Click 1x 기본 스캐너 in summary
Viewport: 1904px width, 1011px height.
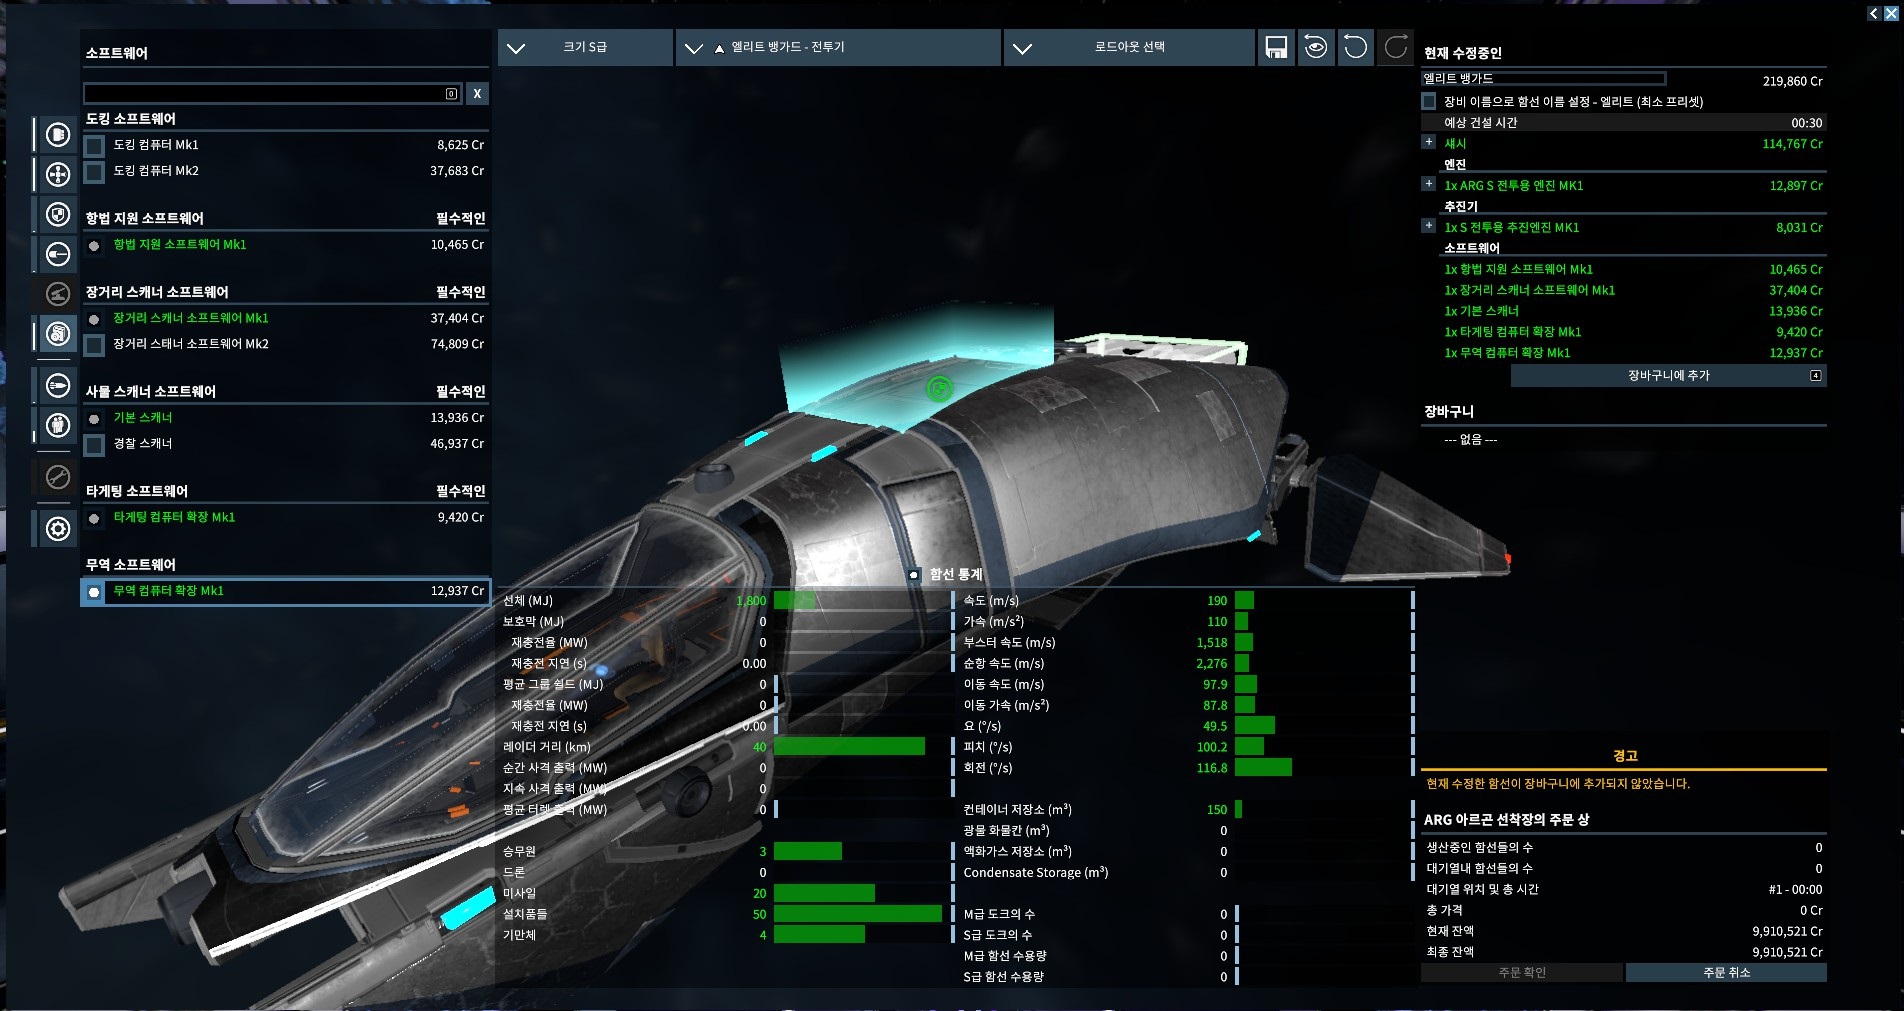point(1481,311)
